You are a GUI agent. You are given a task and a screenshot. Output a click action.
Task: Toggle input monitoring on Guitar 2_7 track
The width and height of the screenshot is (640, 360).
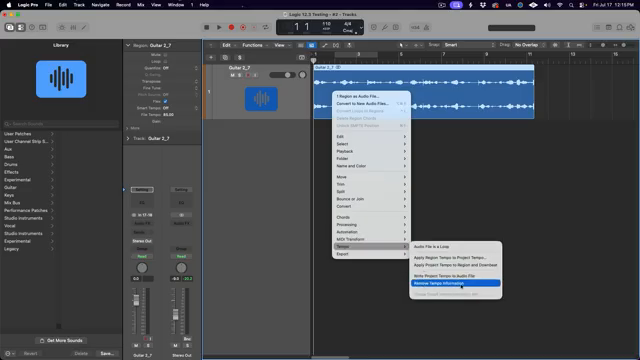pos(255,75)
